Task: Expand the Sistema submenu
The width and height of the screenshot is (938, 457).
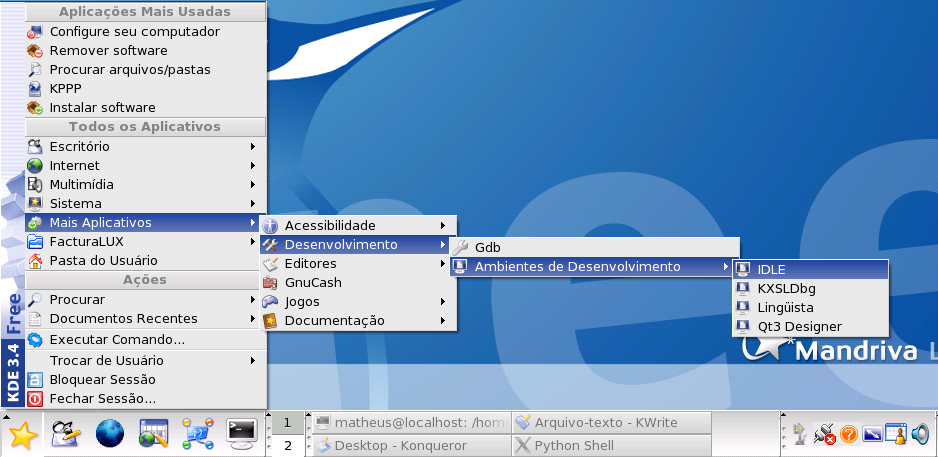Action: point(145,203)
